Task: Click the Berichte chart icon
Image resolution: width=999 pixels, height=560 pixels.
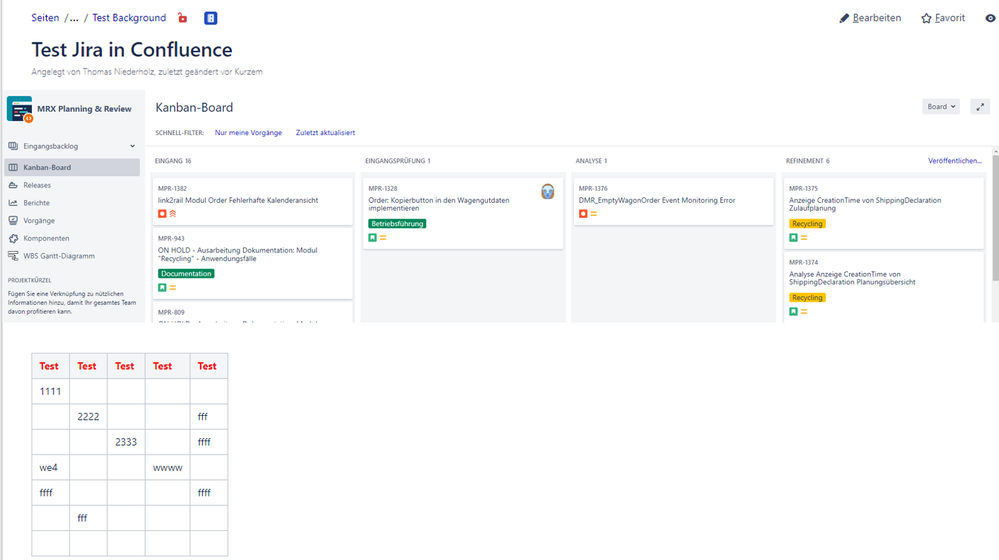Action: (13, 203)
